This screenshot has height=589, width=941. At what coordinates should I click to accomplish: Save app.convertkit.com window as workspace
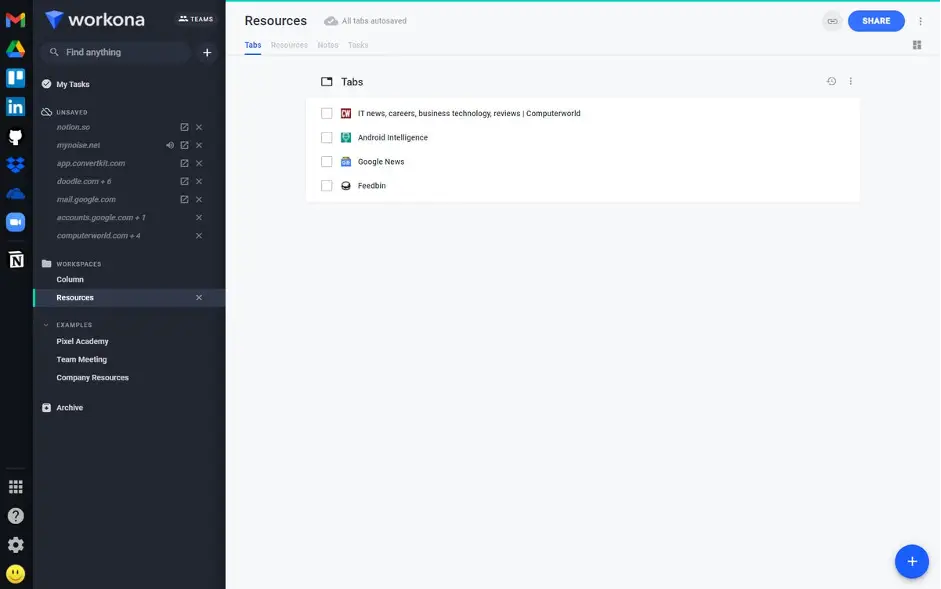click(x=184, y=163)
